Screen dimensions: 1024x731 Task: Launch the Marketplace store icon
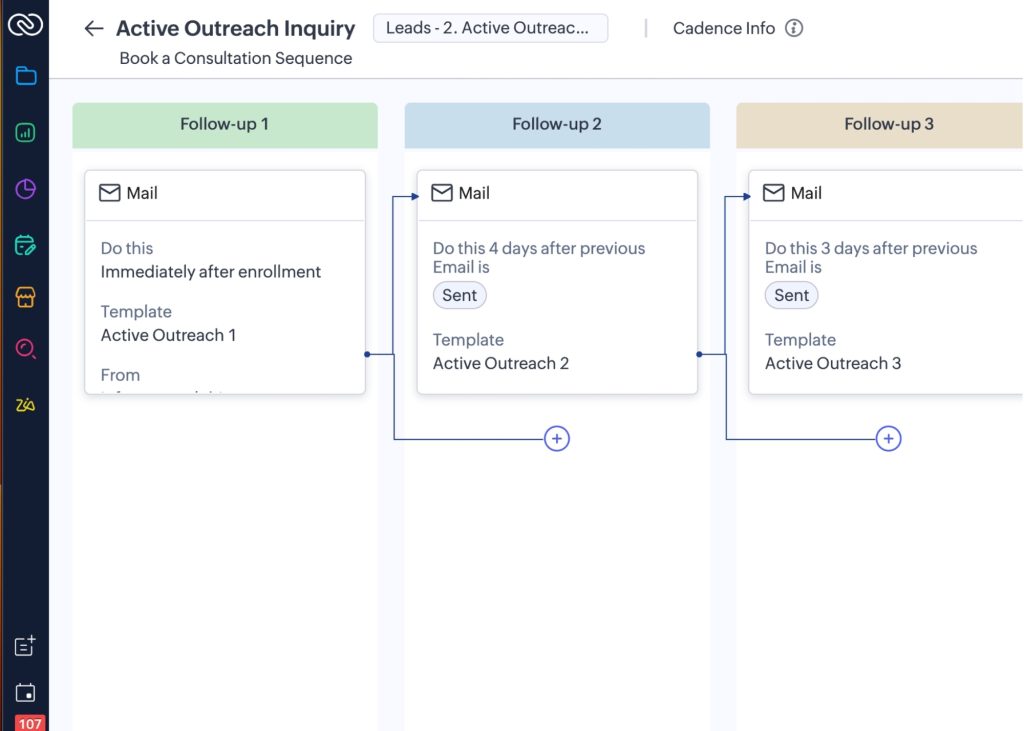[x=24, y=297]
